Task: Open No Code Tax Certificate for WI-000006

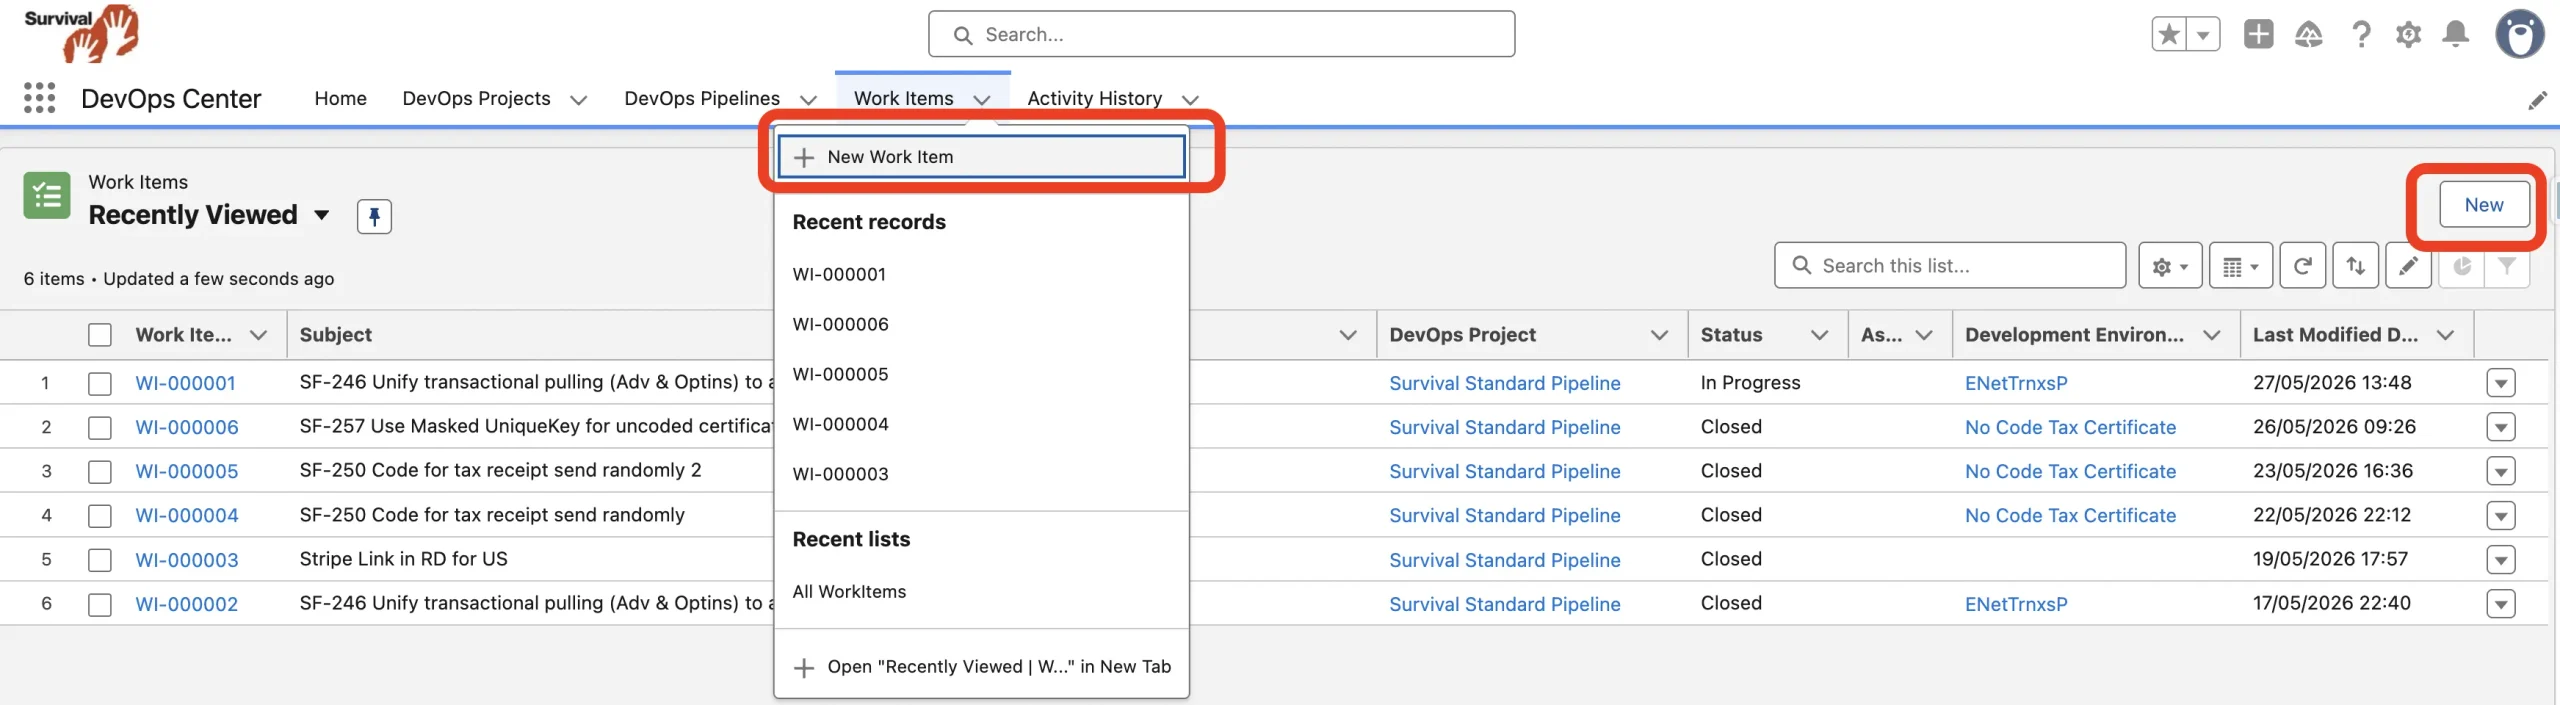Action: point(2070,427)
